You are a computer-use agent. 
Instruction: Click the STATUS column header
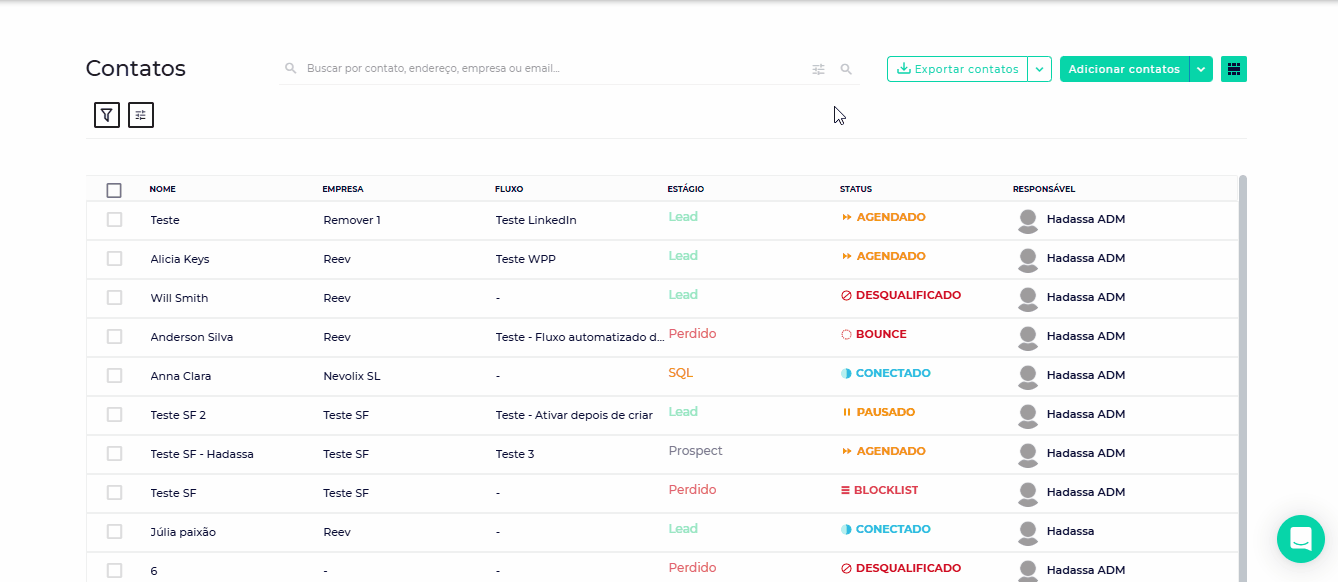click(856, 189)
